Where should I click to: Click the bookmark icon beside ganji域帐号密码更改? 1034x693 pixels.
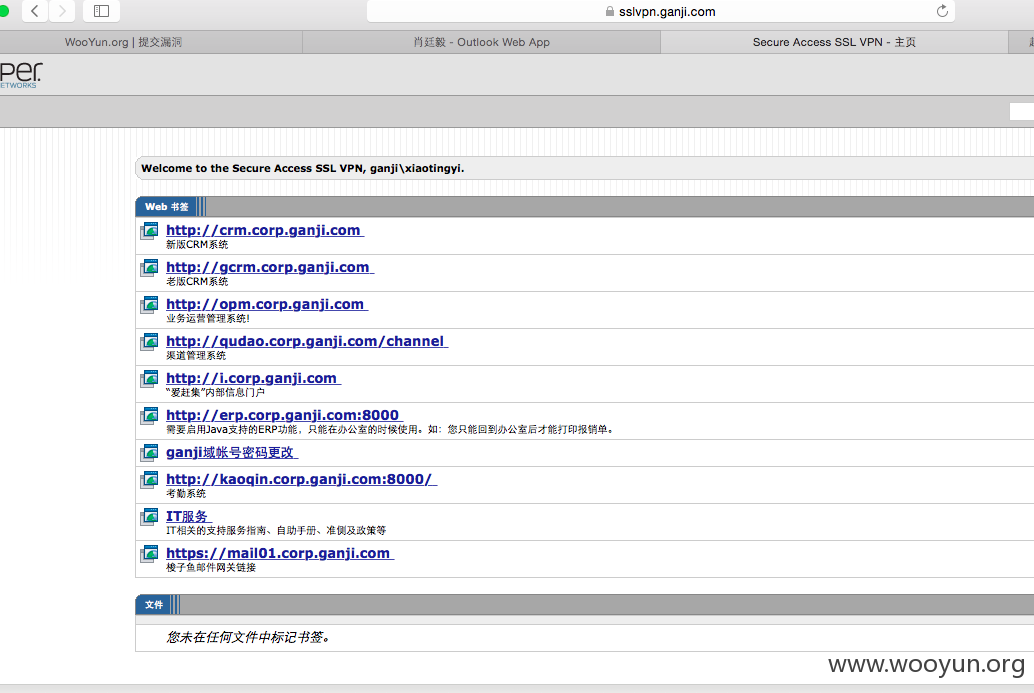point(149,453)
